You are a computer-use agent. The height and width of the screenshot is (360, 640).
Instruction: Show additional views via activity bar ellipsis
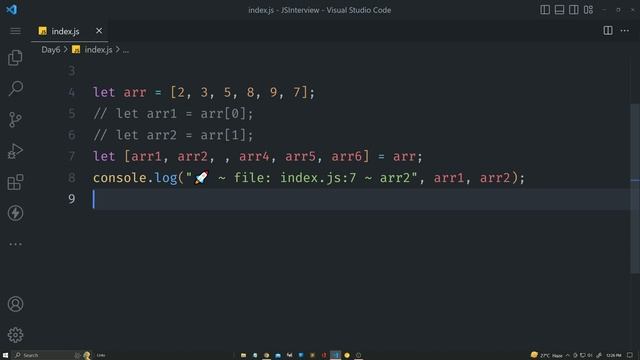pyautogui.click(x=16, y=244)
